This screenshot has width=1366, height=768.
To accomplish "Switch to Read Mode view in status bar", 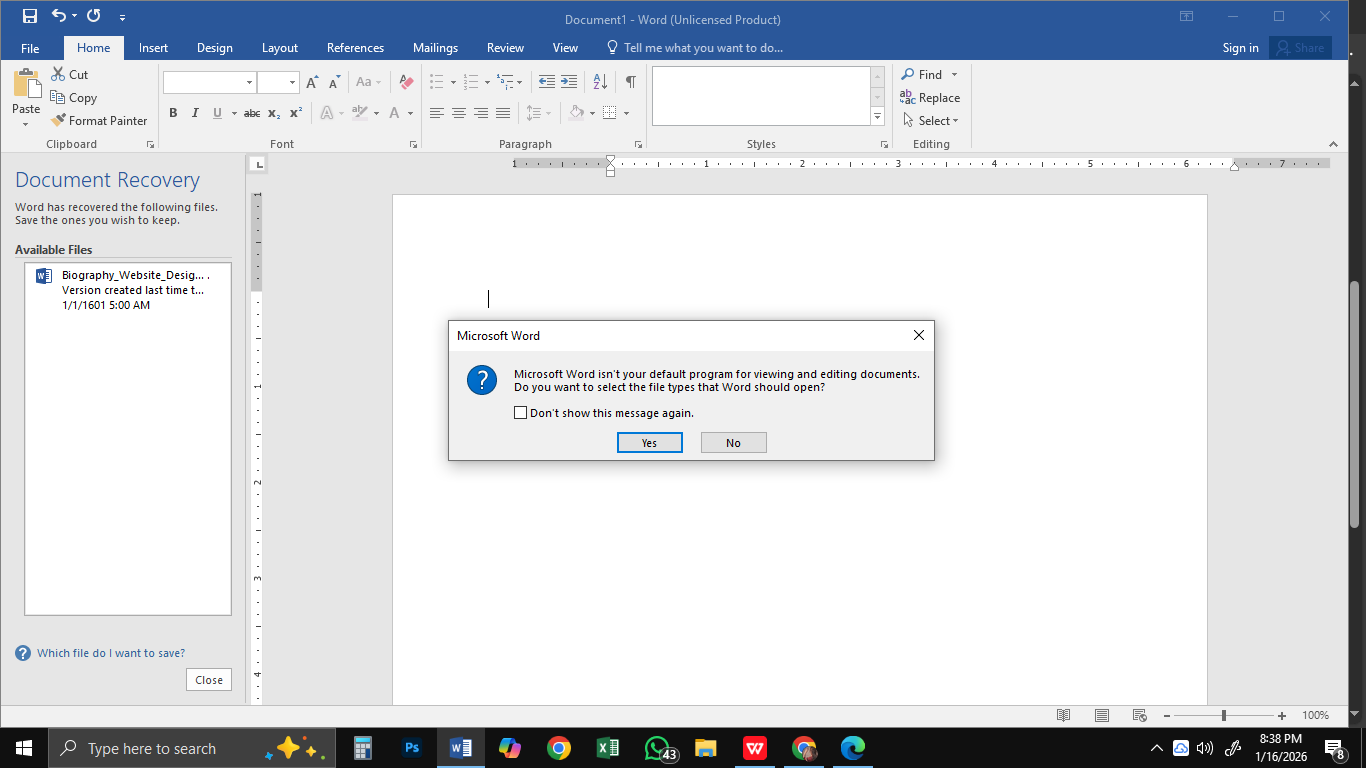I will 1064,716.
